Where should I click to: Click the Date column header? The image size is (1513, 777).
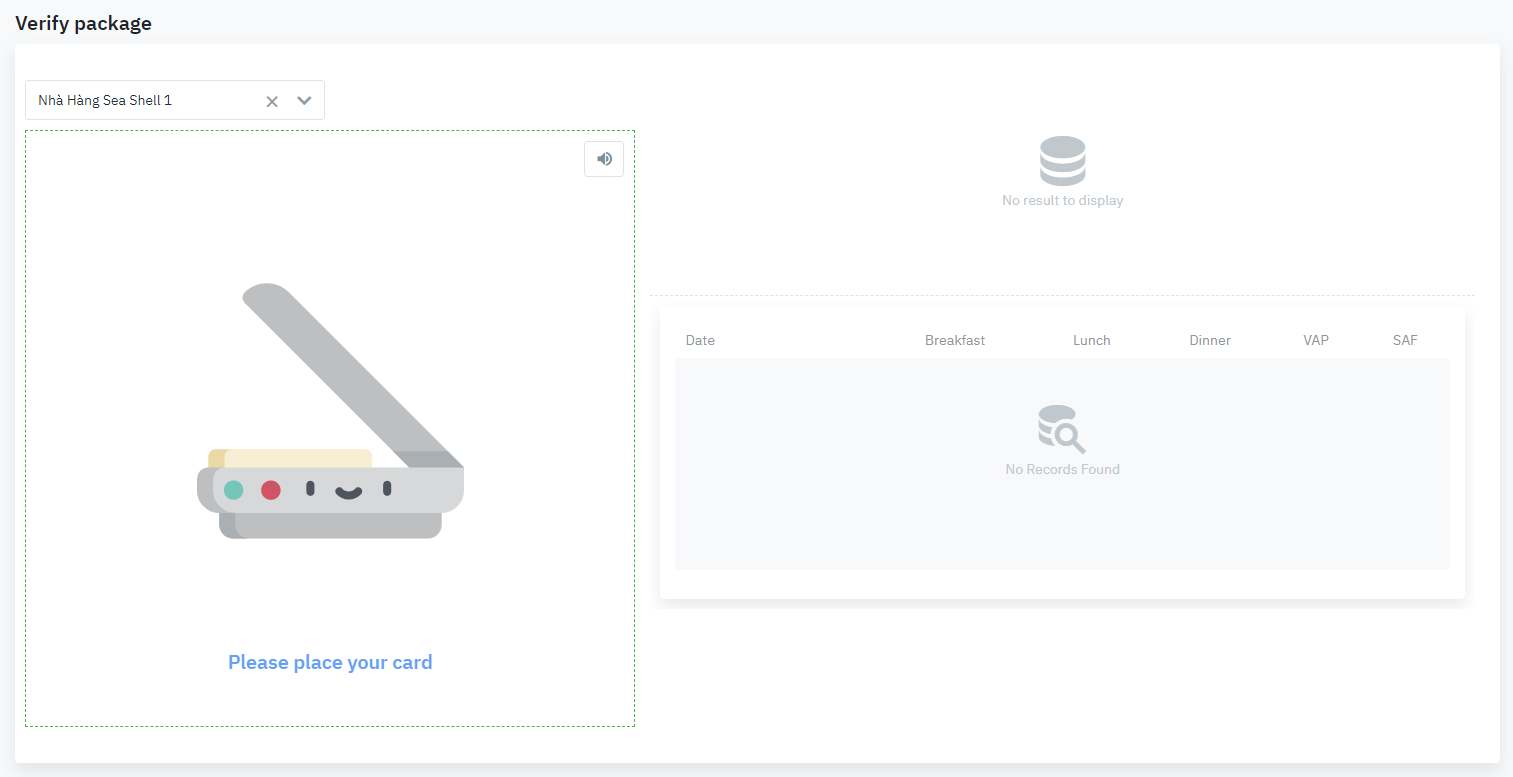pos(700,340)
